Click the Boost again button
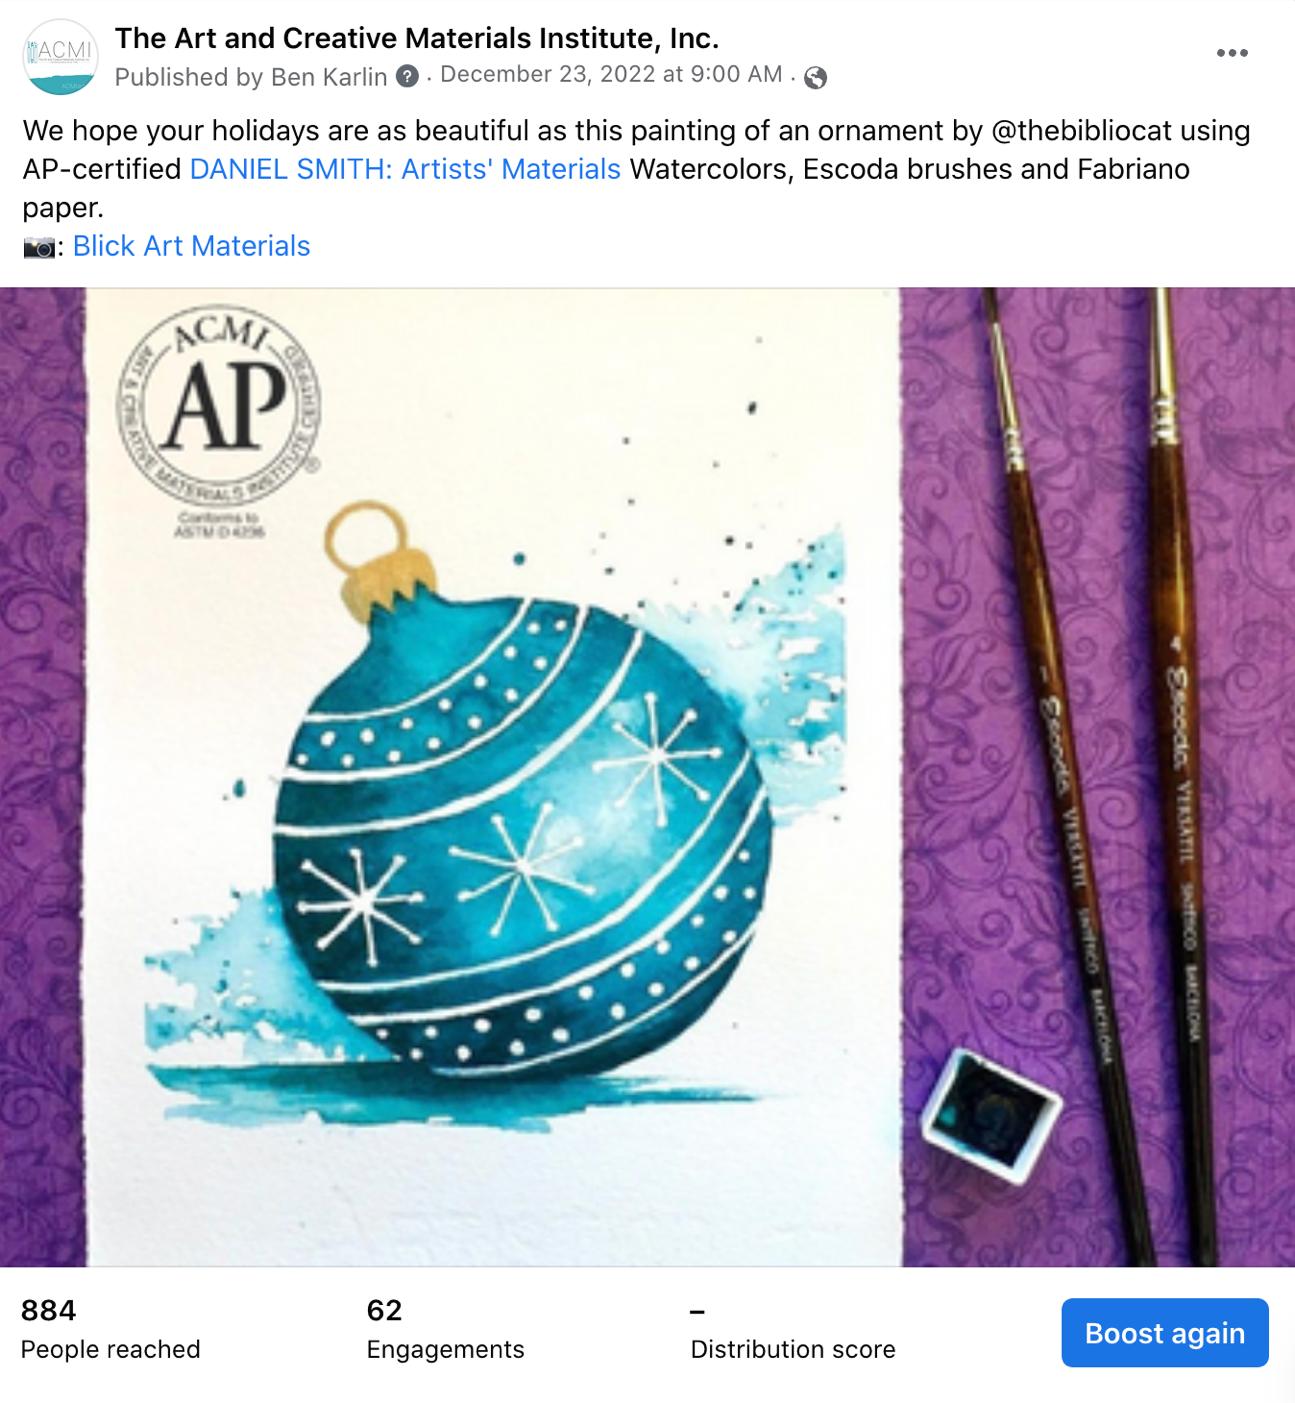1295x1403 pixels. [x=1165, y=1332]
